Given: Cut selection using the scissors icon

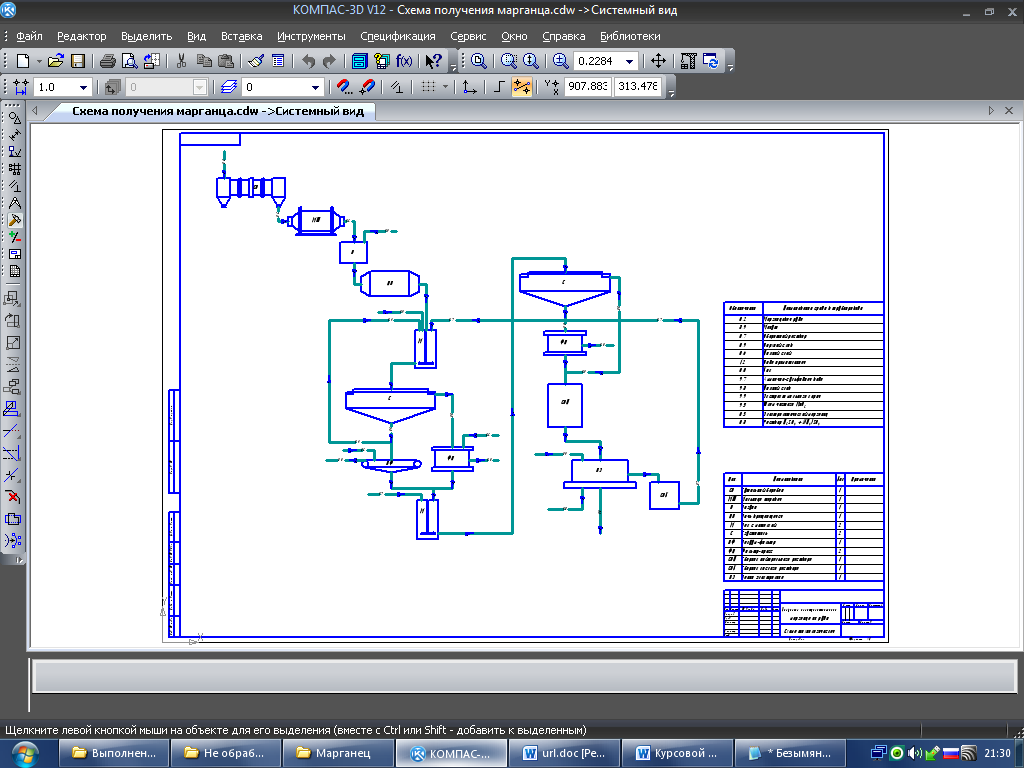Looking at the screenshot, I should (182, 61).
